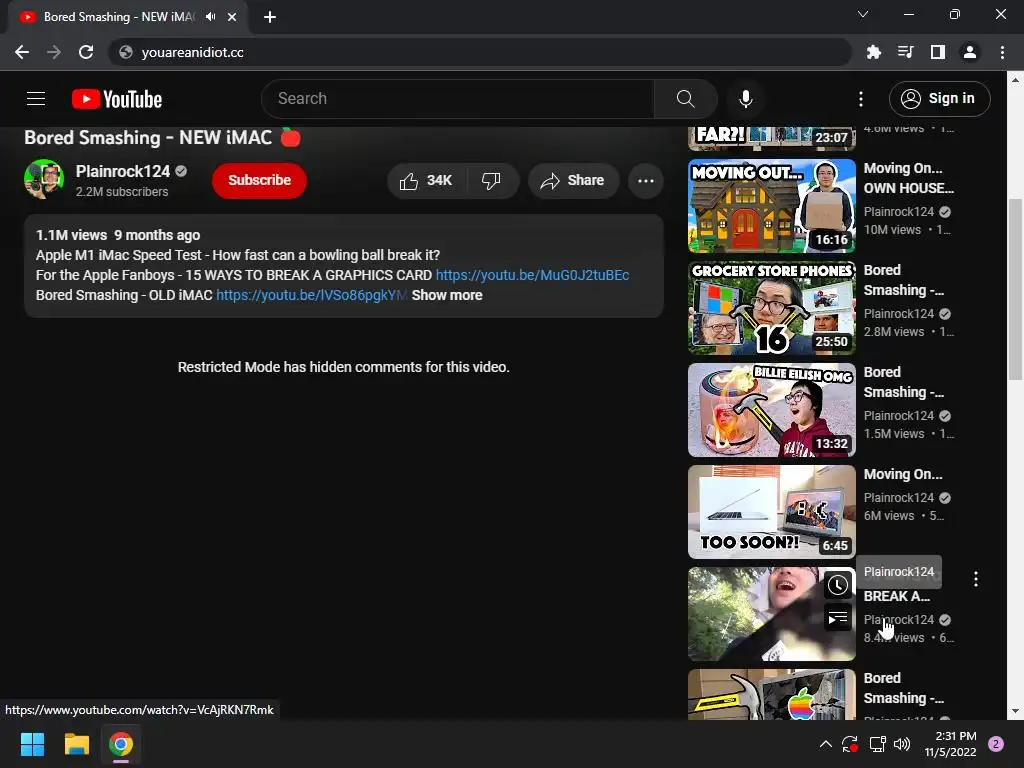The width and height of the screenshot is (1024, 768).
Task: Open YouTube settings three-dot menu
Action: (x=861, y=99)
